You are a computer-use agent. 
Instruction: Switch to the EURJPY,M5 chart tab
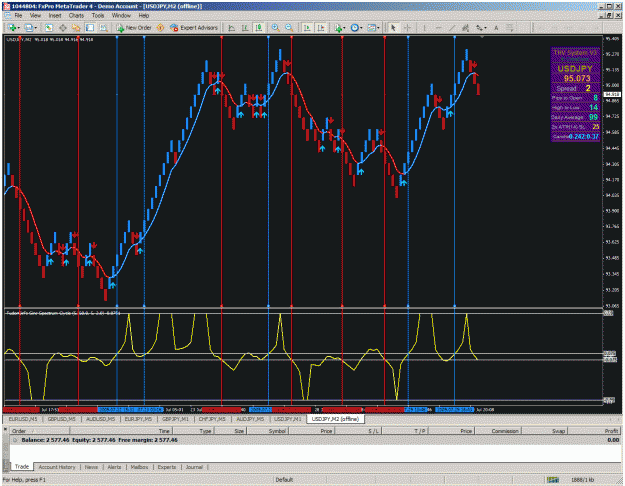click(x=138, y=419)
